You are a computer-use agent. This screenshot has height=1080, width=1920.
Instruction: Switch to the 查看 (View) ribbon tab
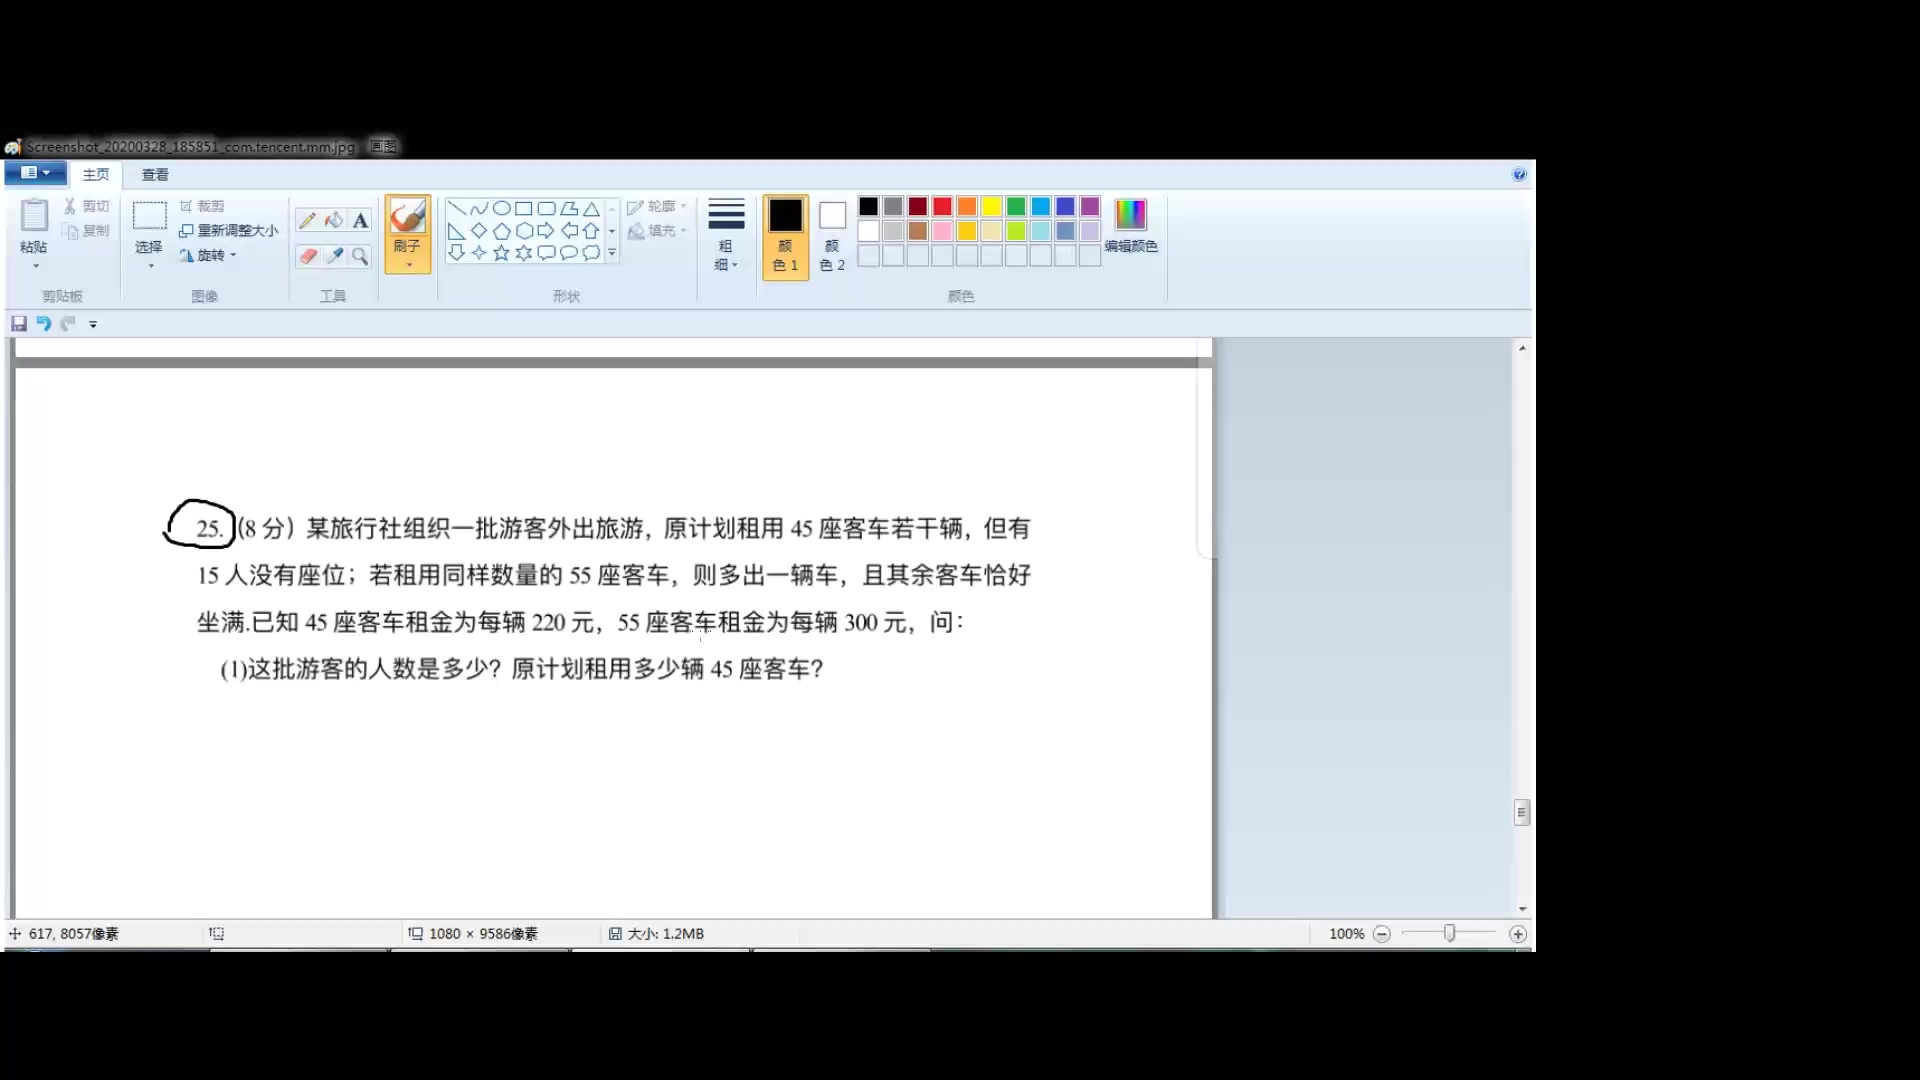[x=153, y=174]
